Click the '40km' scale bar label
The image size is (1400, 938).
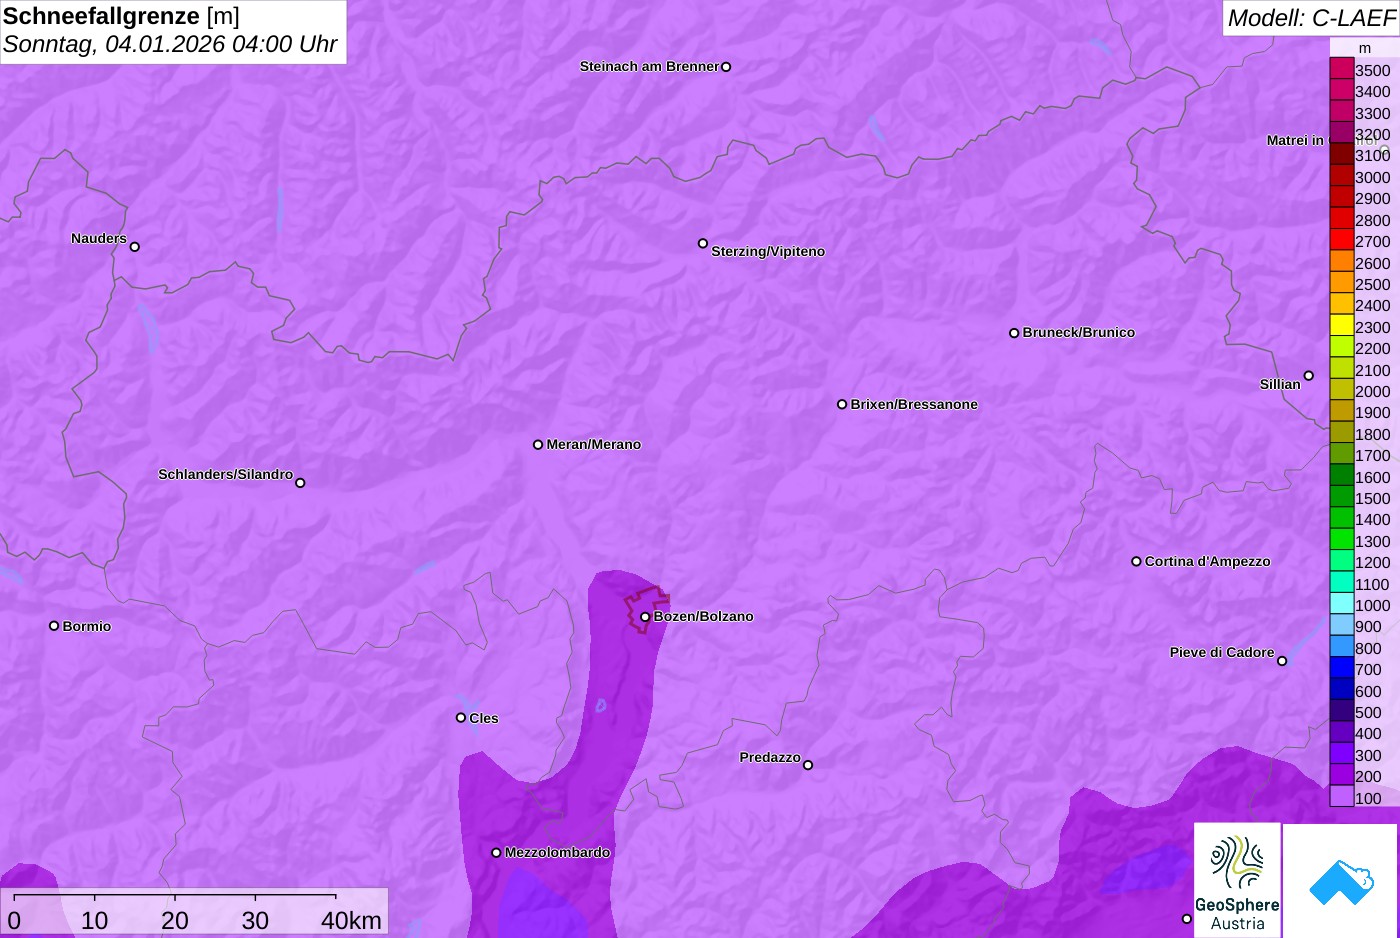point(351,920)
